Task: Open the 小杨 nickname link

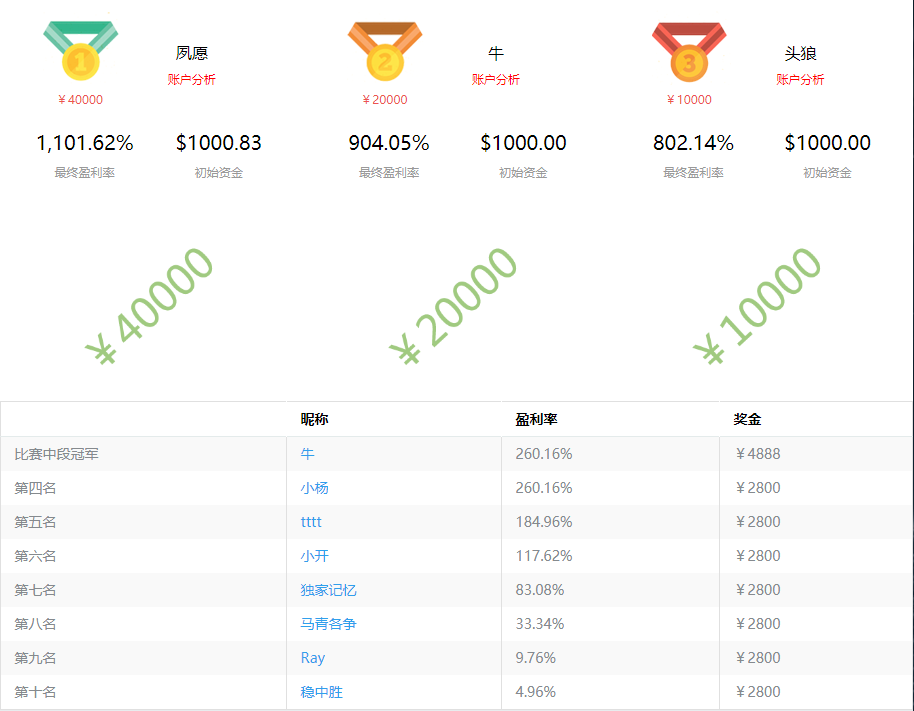Action: 314,488
